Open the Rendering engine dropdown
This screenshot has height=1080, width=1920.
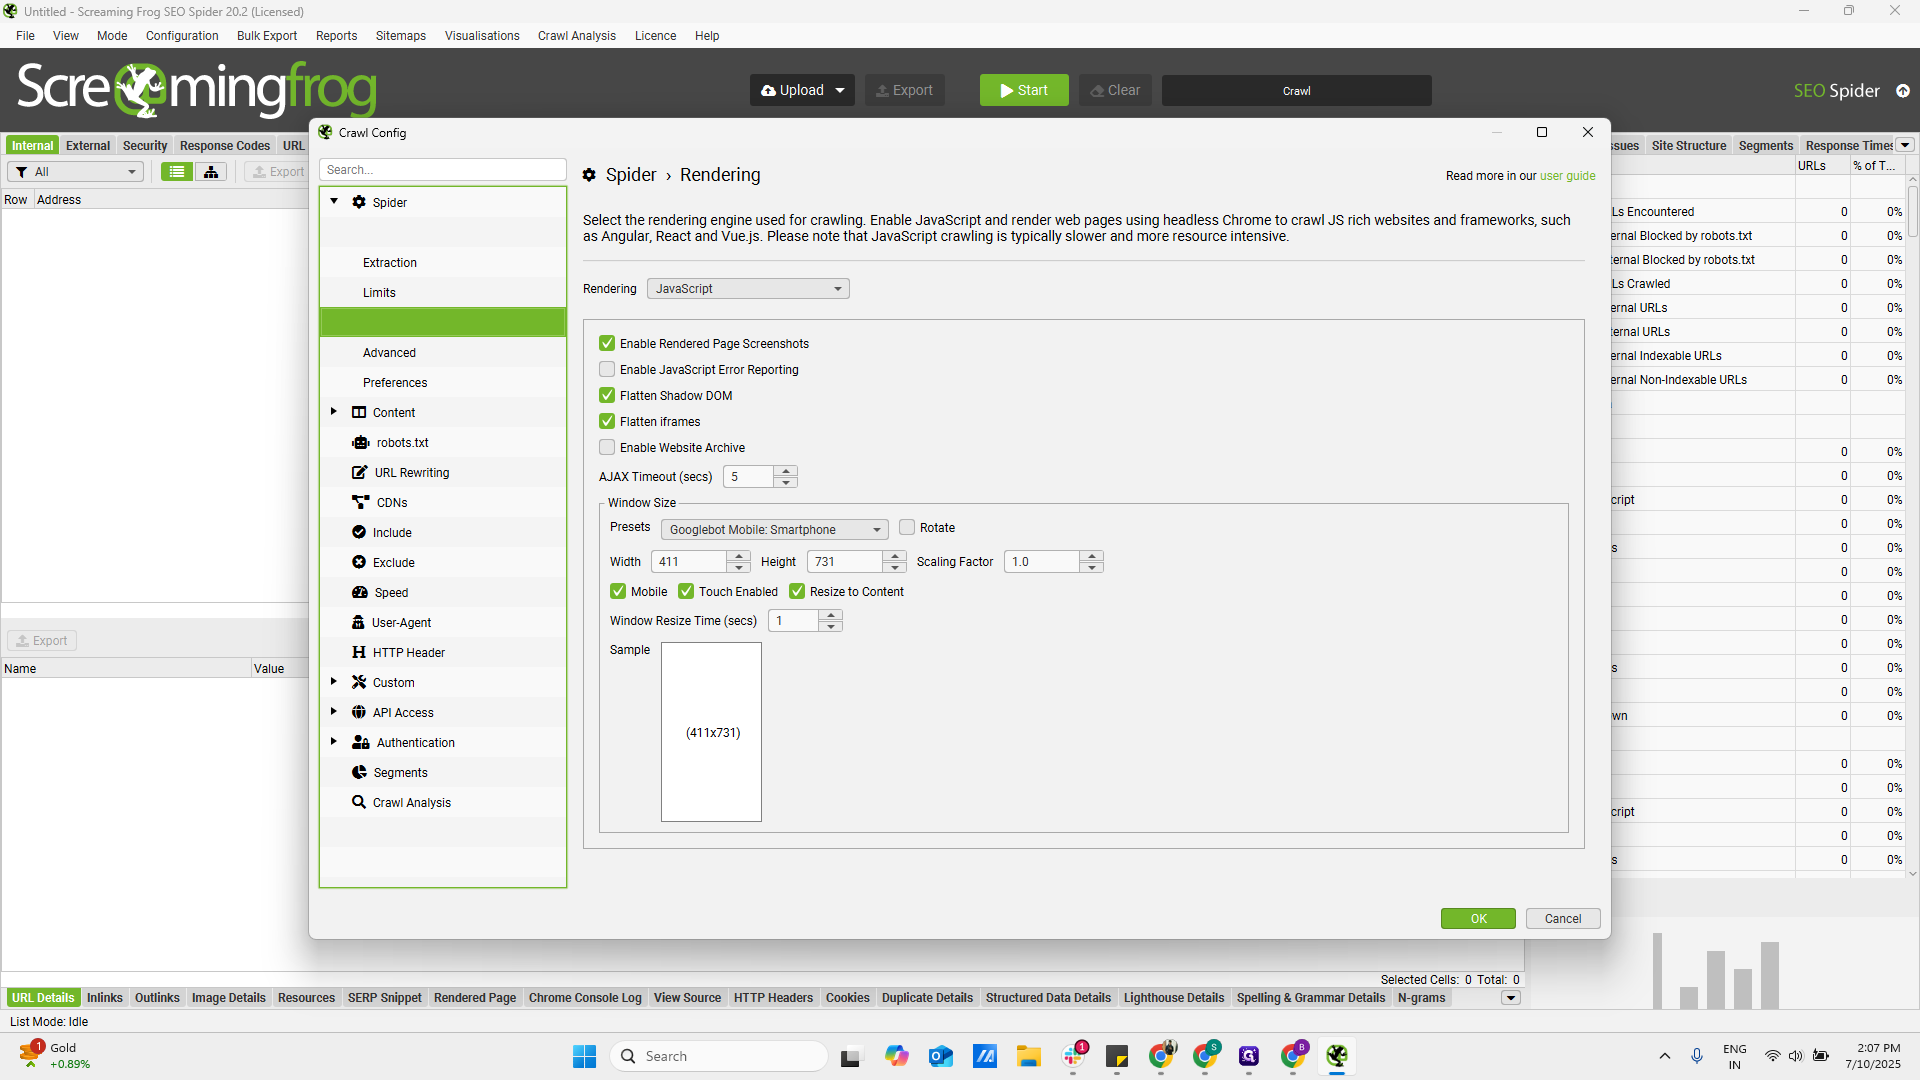pos(747,288)
